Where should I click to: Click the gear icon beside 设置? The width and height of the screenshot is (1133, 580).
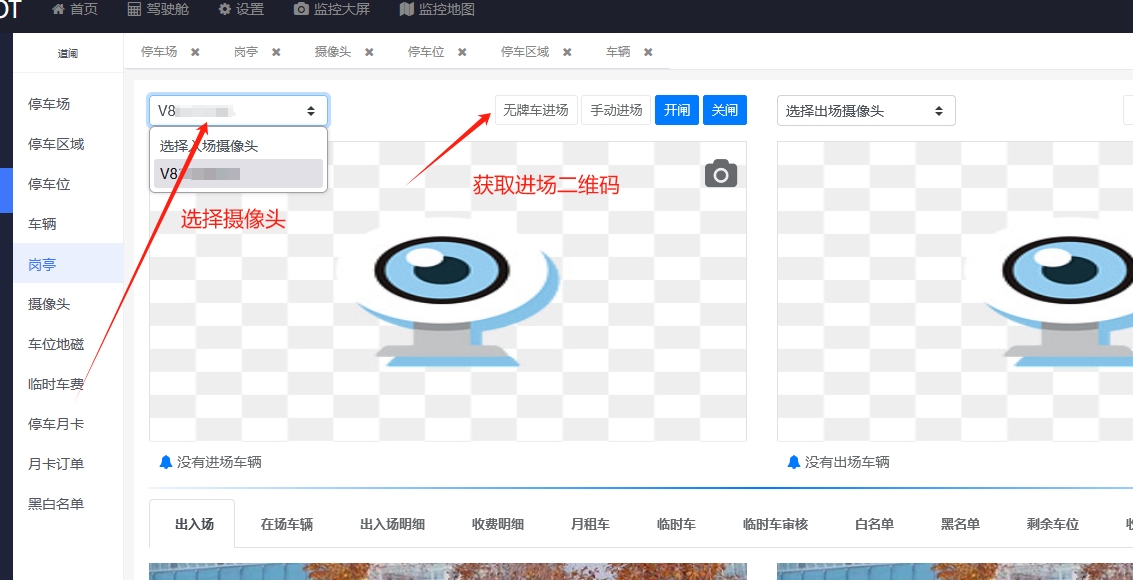coord(225,9)
